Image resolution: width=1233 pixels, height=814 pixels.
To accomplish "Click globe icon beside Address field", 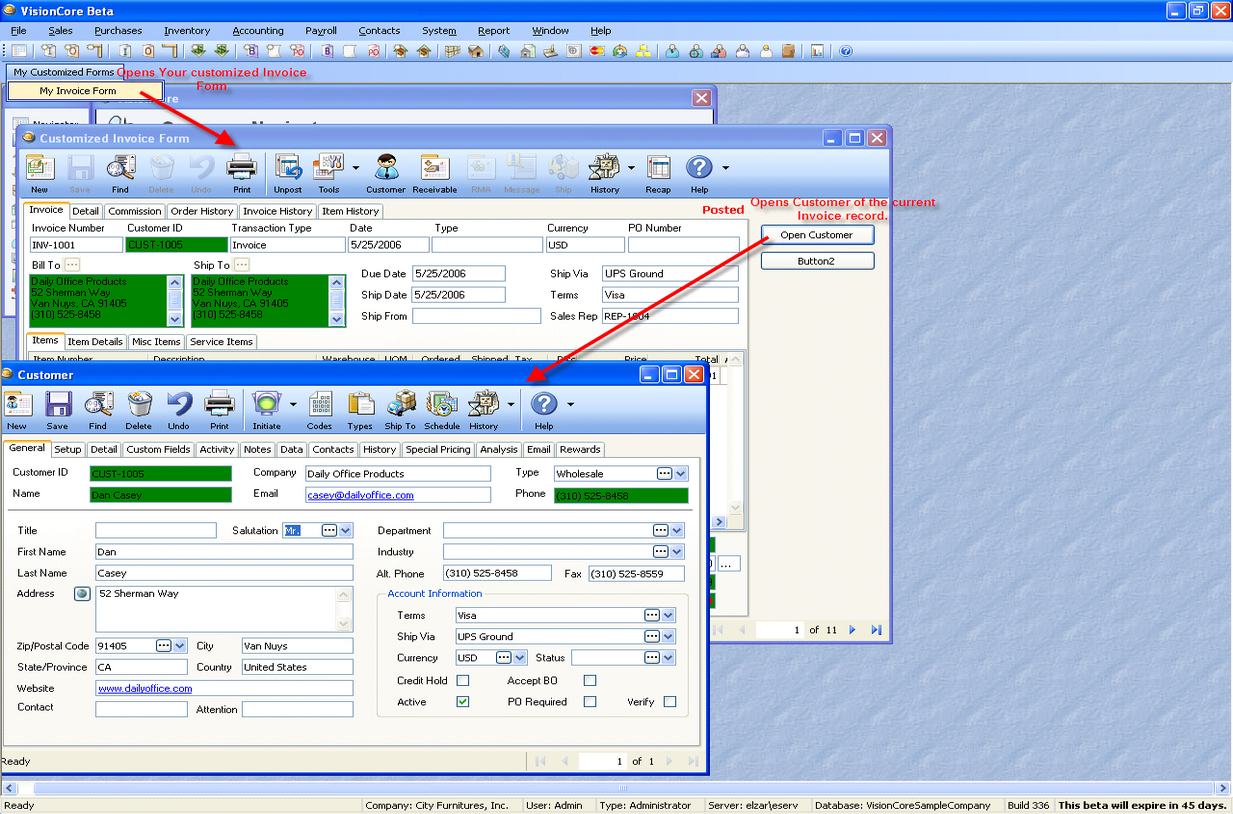I will click(83, 594).
